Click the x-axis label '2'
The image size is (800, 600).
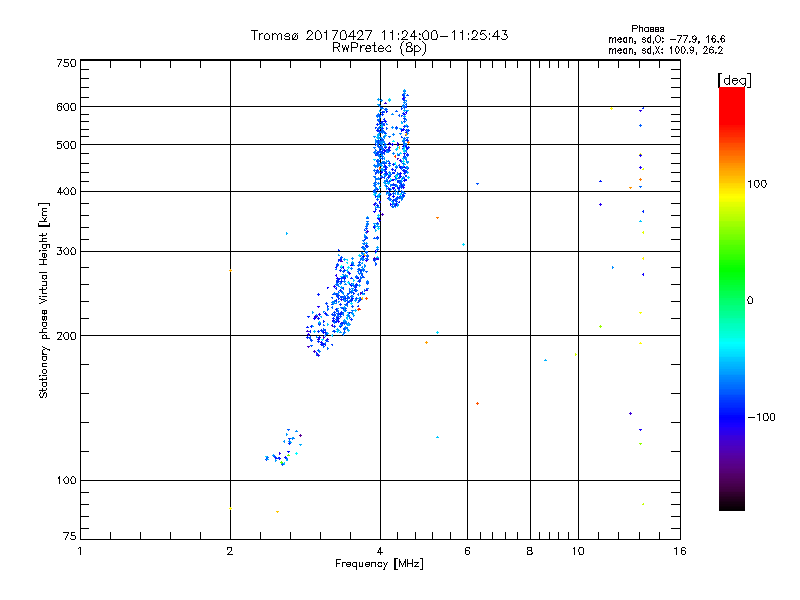[x=230, y=551]
